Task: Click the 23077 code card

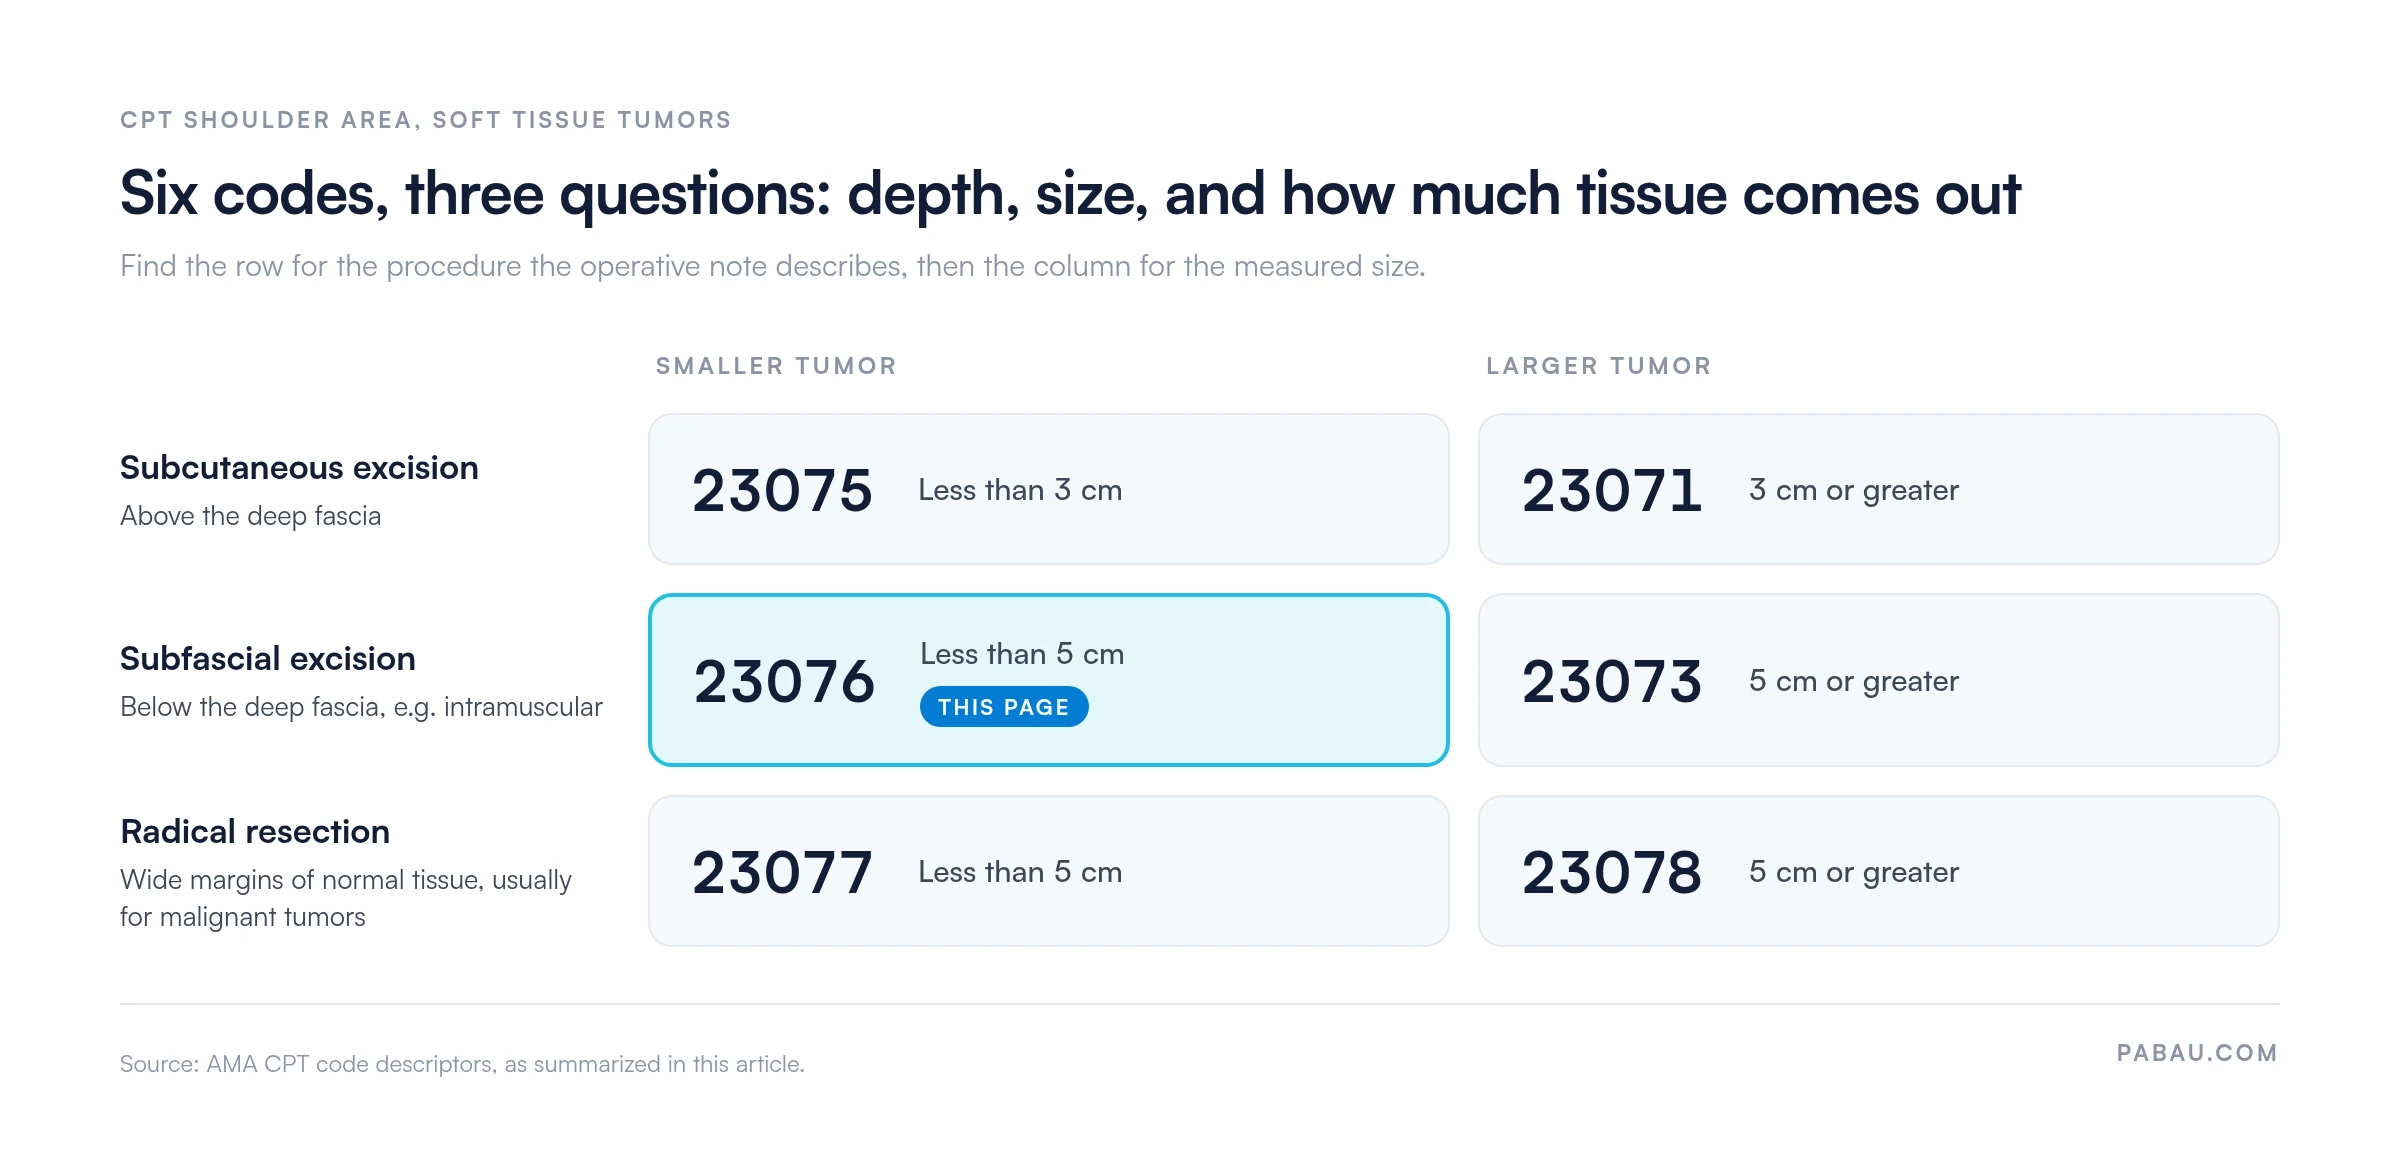Action: point(1048,871)
